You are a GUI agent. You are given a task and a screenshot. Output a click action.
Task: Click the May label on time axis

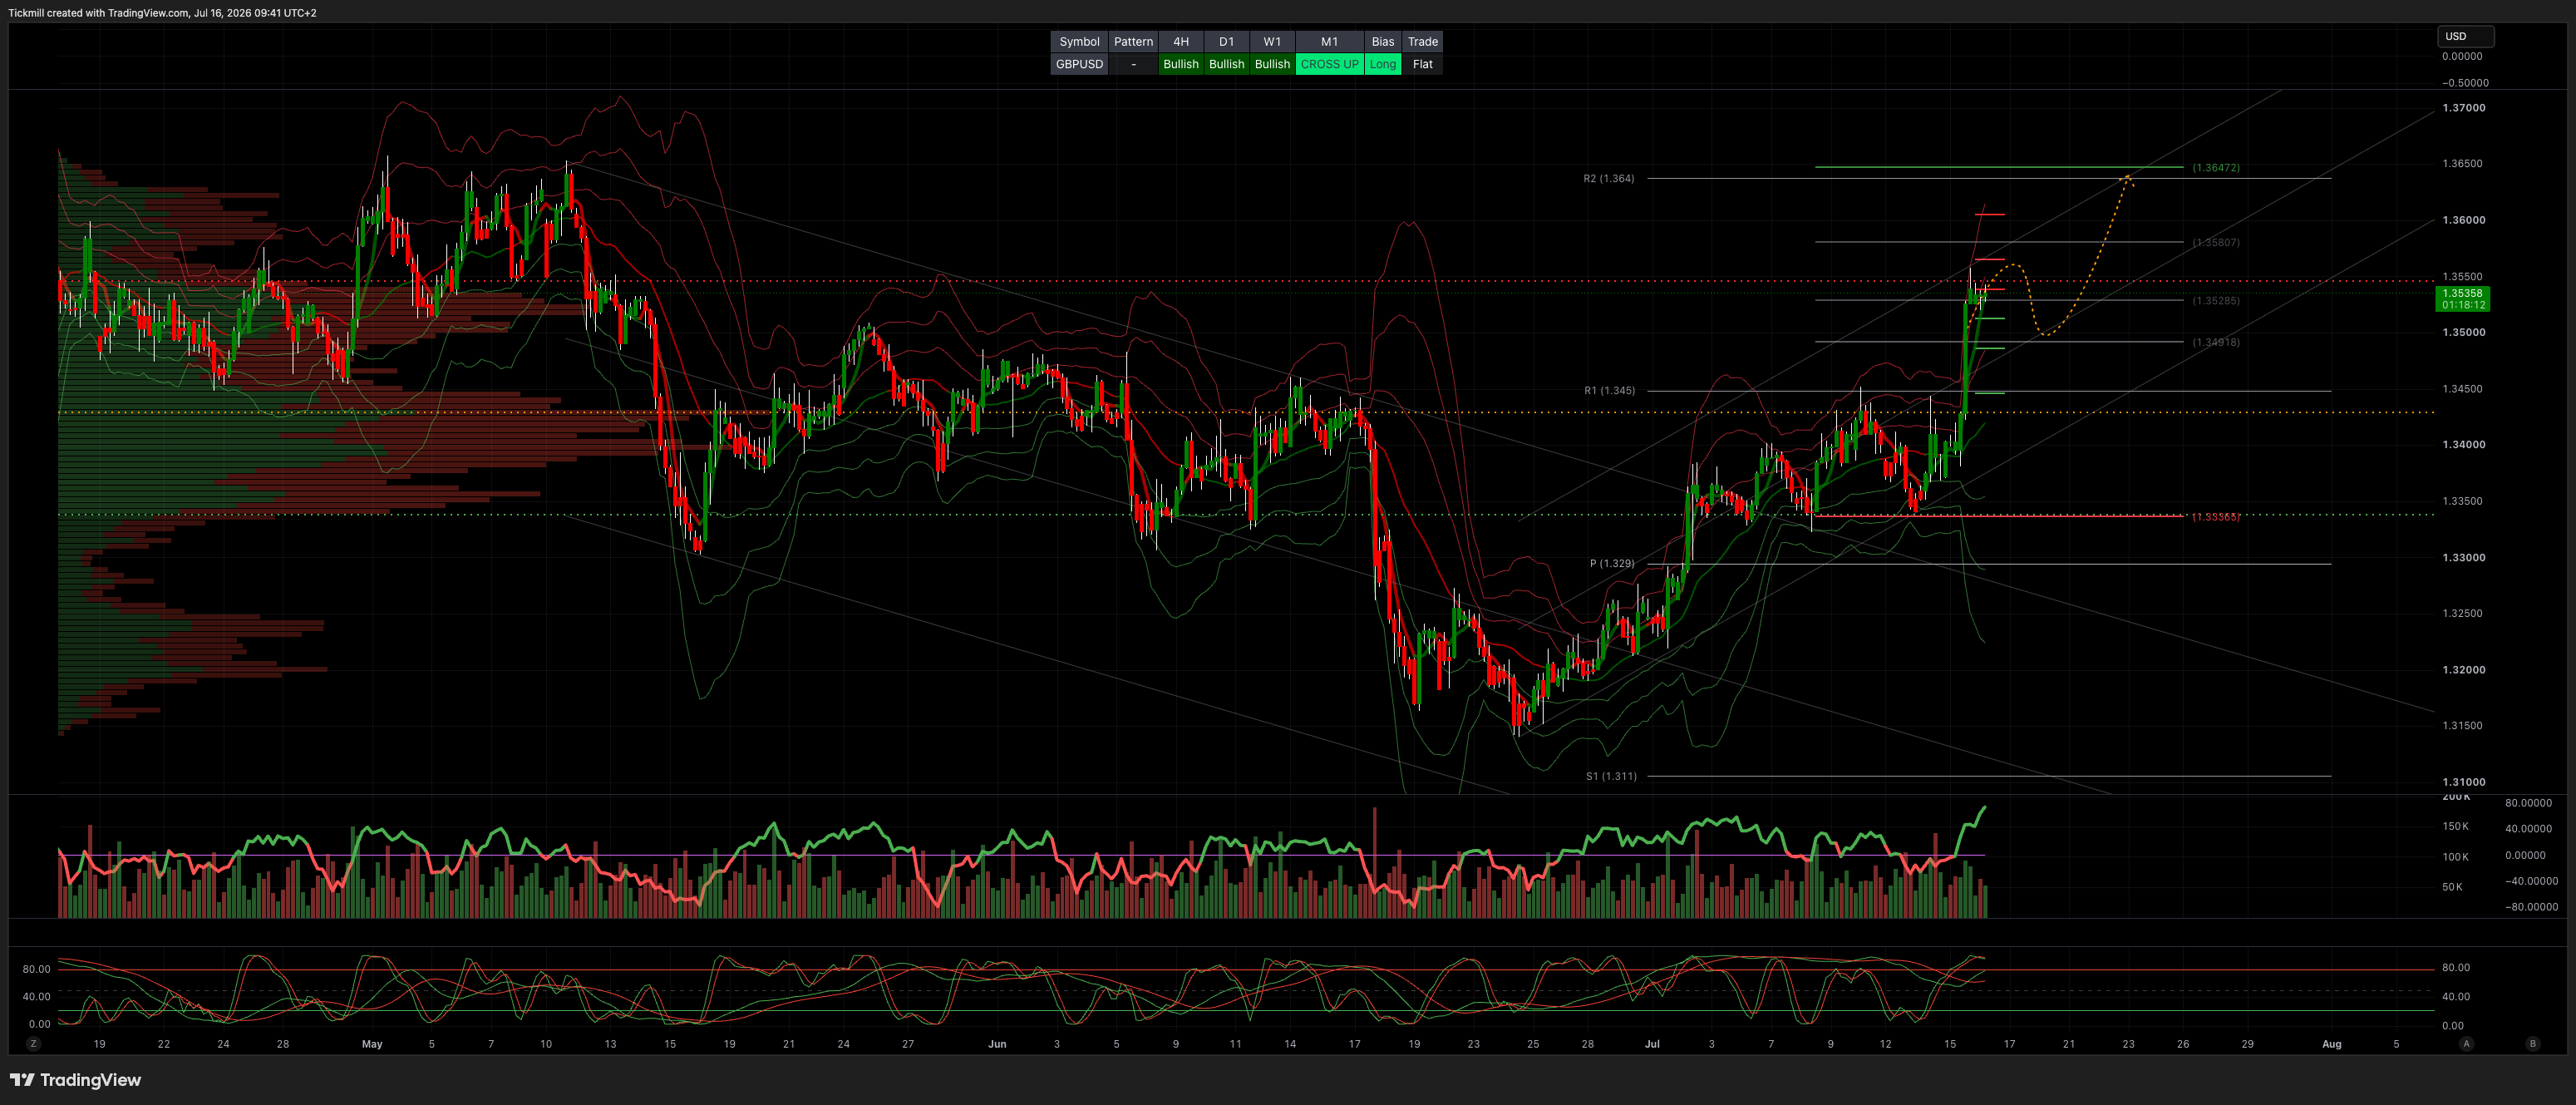(x=372, y=1044)
